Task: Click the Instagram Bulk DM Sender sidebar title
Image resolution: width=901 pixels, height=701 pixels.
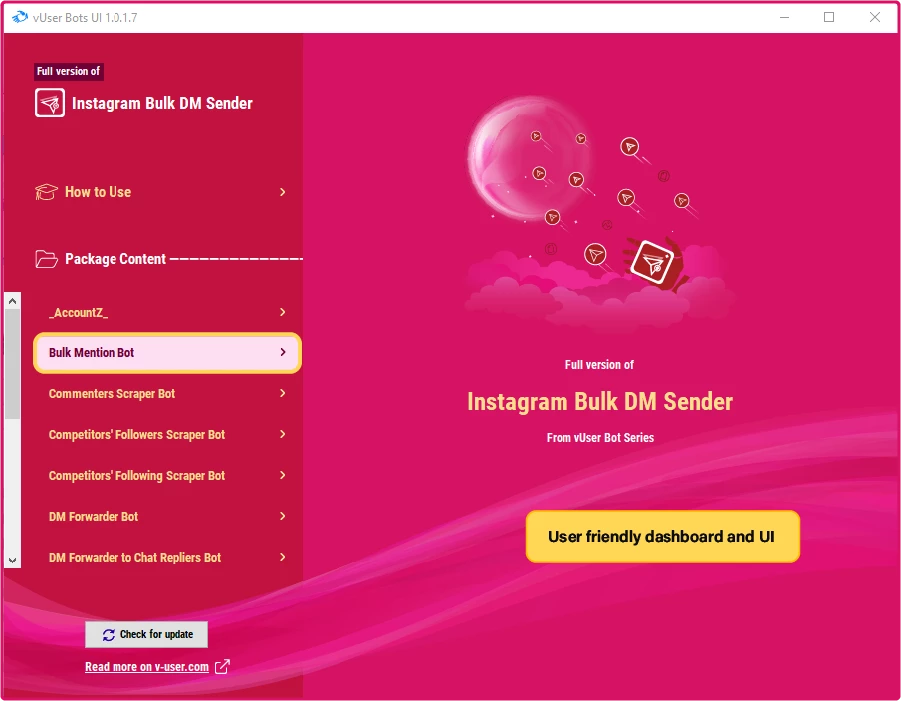Action: pyautogui.click(x=162, y=103)
